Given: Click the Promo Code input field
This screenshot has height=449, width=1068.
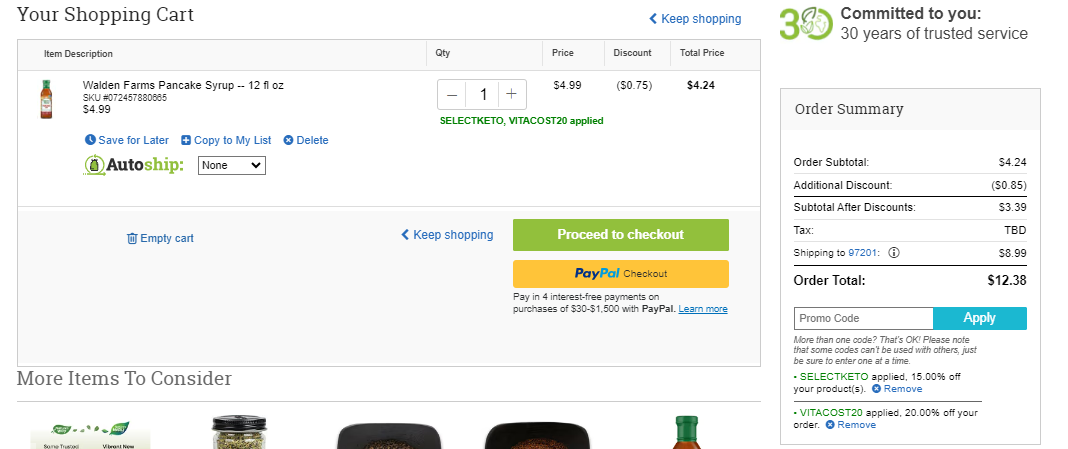Looking at the screenshot, I should (x=864, y=318).
